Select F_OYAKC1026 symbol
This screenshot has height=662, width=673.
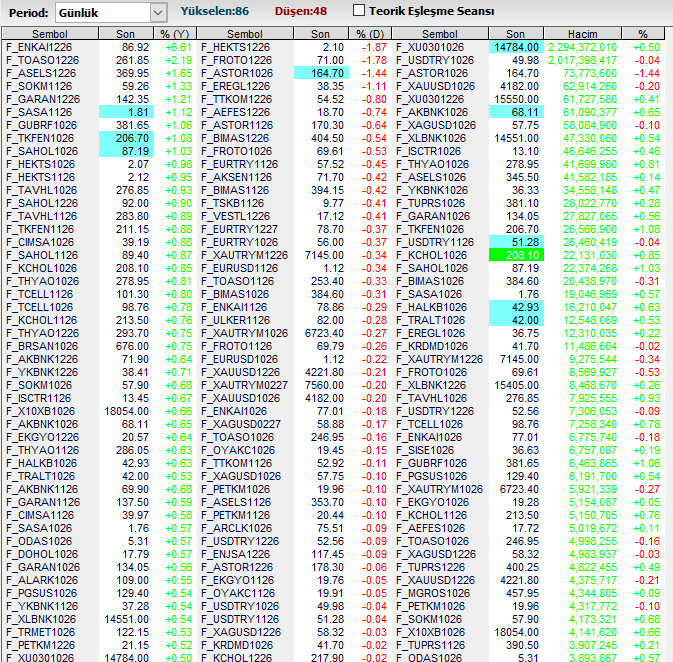[x=238, y=450]
